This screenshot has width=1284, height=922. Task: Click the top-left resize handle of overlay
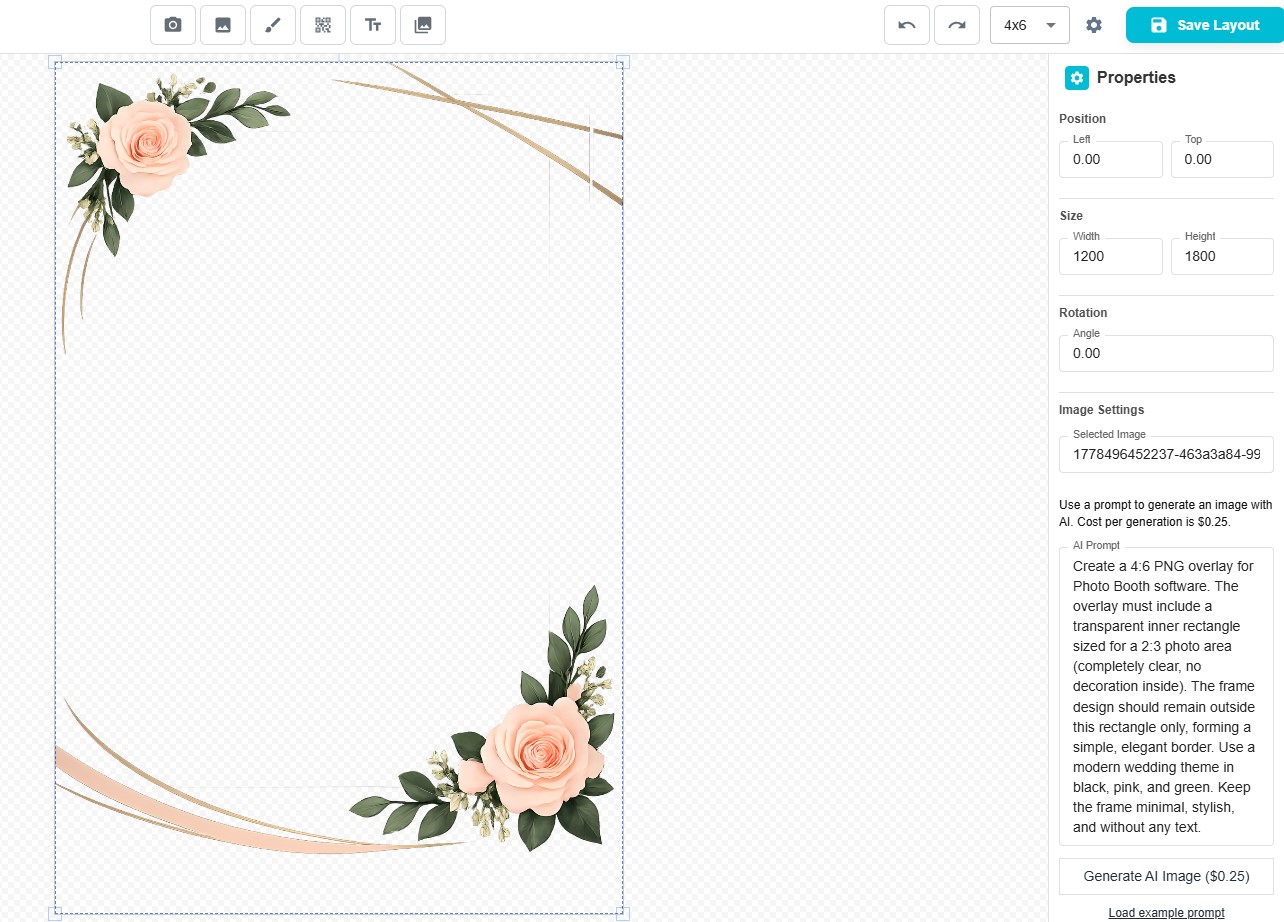pos(55,62)
